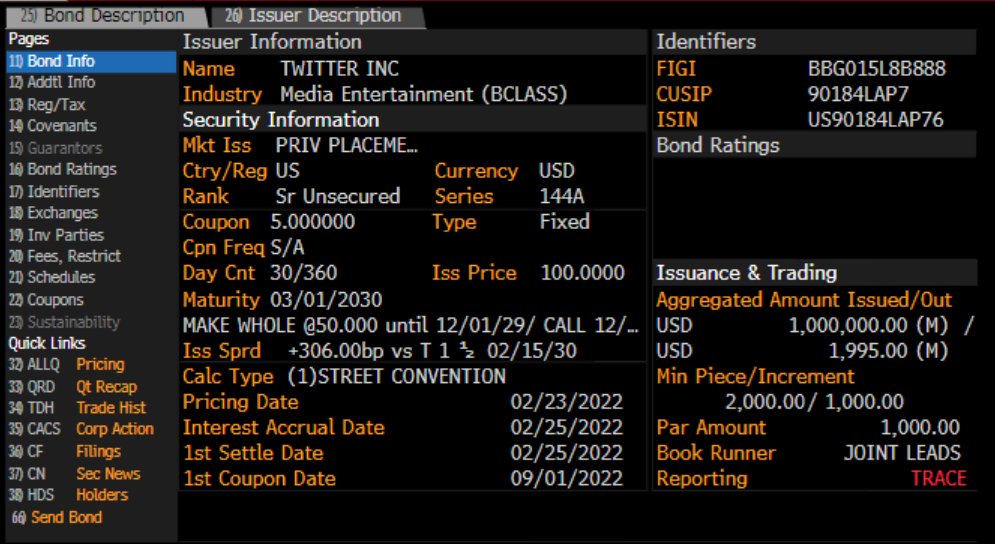Viewport: 995px width, 544px height.
Task: Open CF Filings quick link
Action: (65, 451)
